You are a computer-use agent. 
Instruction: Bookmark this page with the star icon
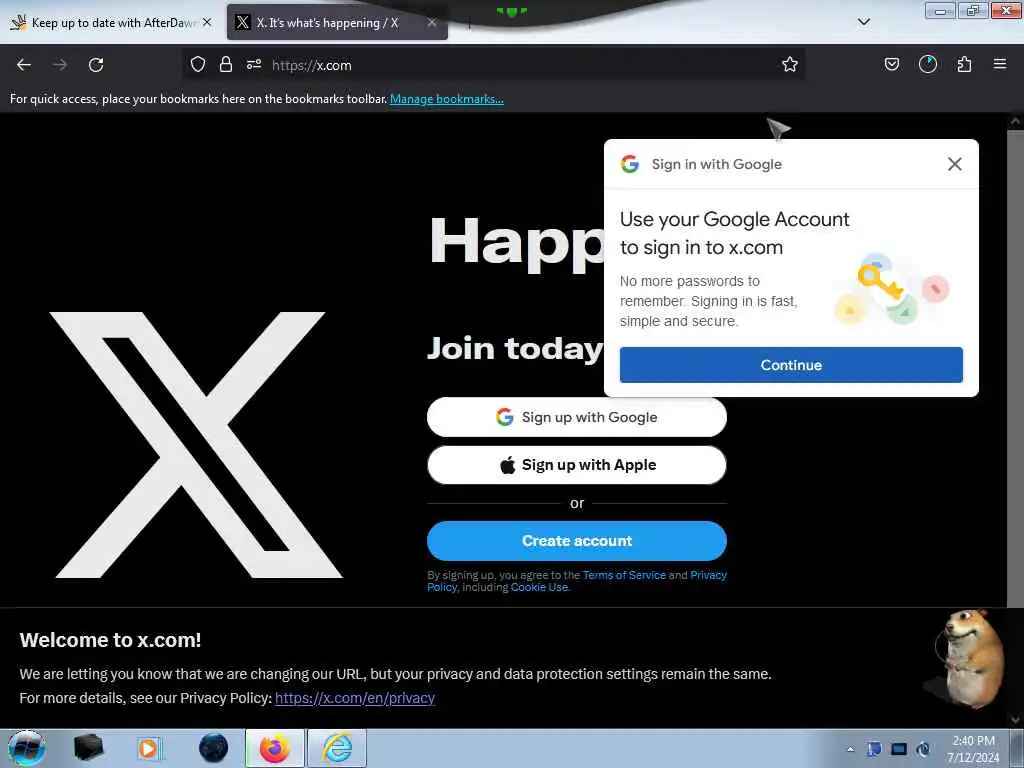click(790, 64)
